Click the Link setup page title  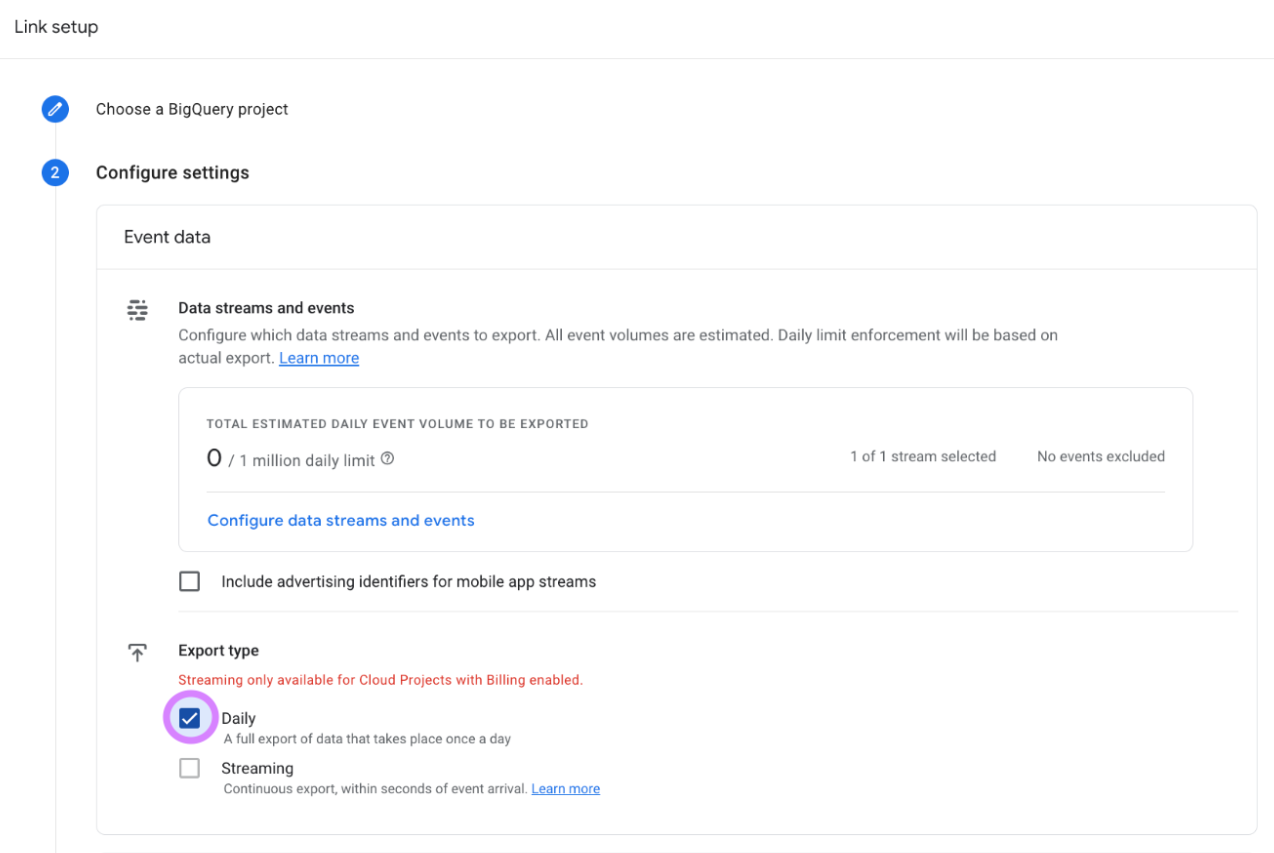pos(56,27)
